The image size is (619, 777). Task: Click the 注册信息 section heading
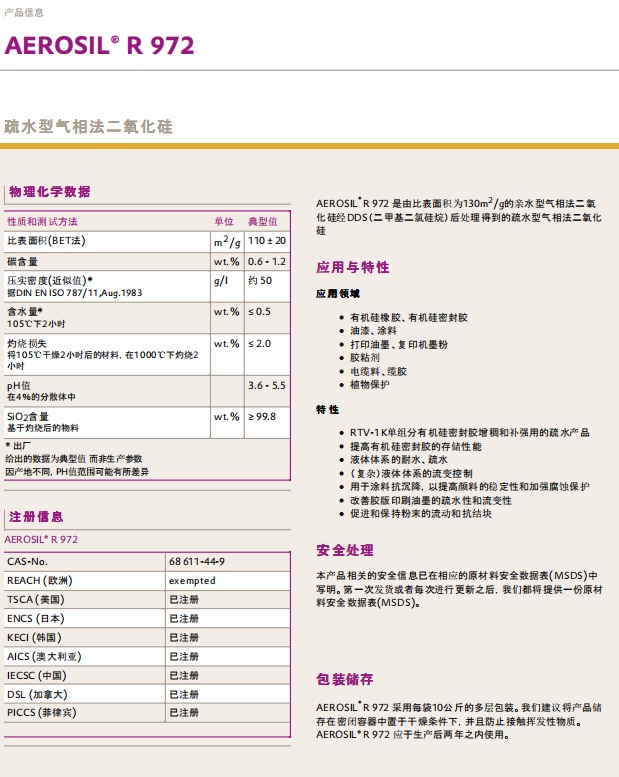(x=36, y=517)
